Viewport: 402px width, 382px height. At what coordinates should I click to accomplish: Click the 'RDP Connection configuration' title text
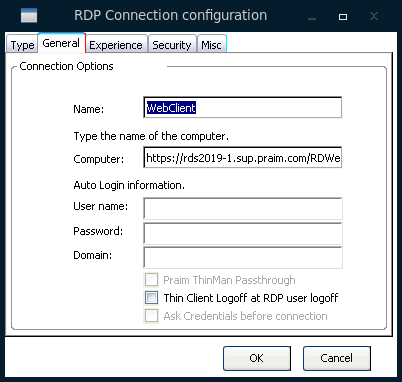[x=171, y=15]
